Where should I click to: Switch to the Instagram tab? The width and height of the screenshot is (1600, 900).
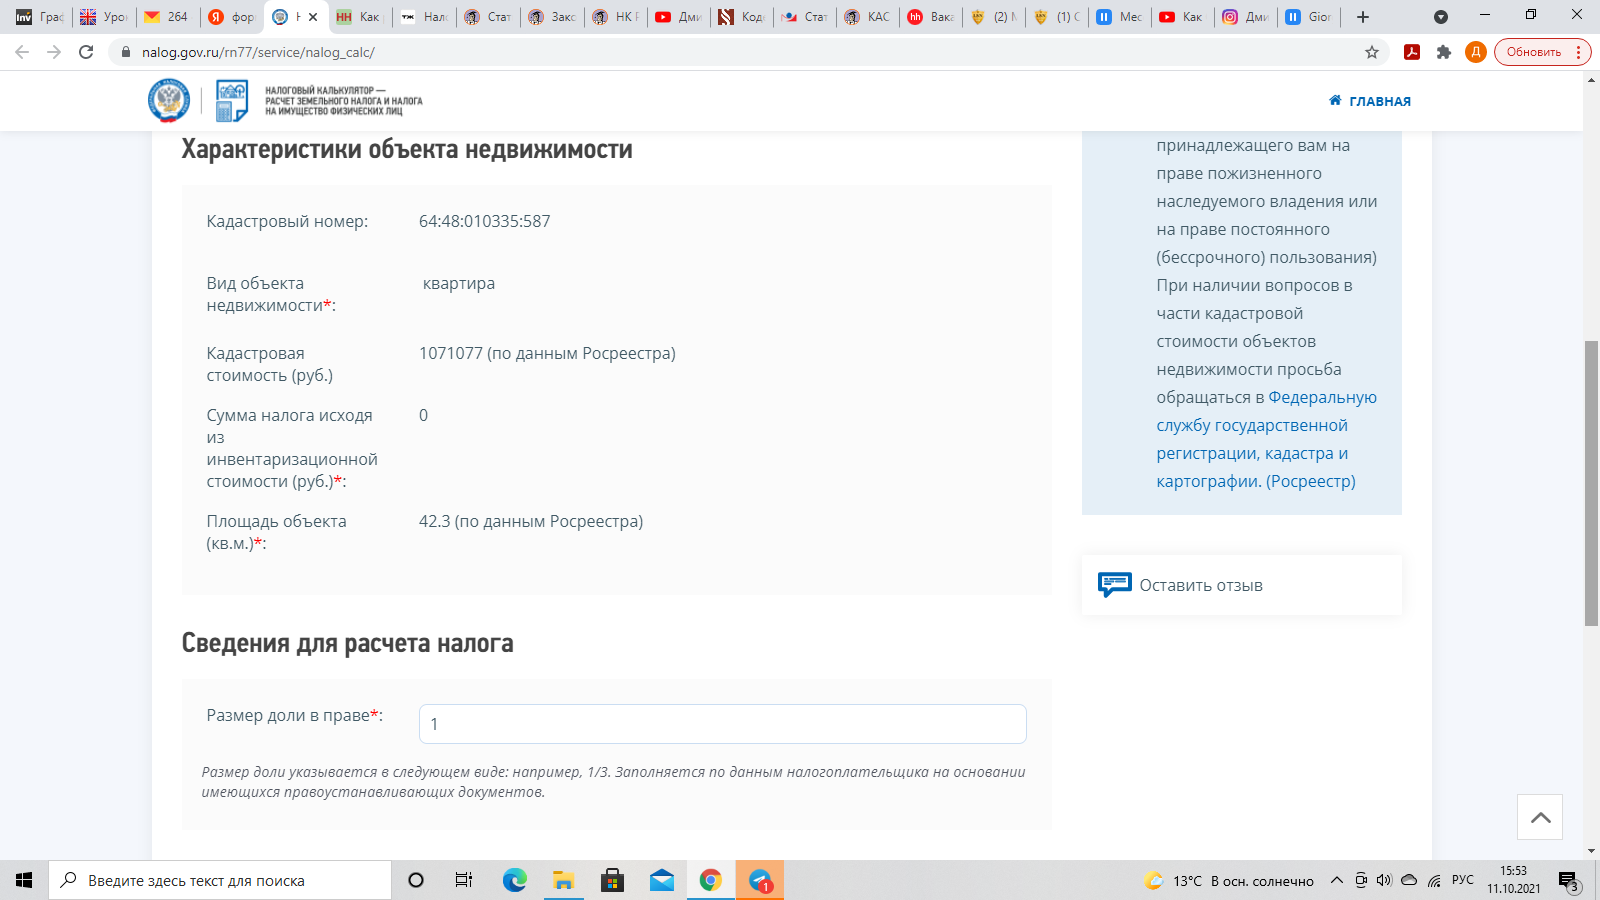coord(1245,17)
